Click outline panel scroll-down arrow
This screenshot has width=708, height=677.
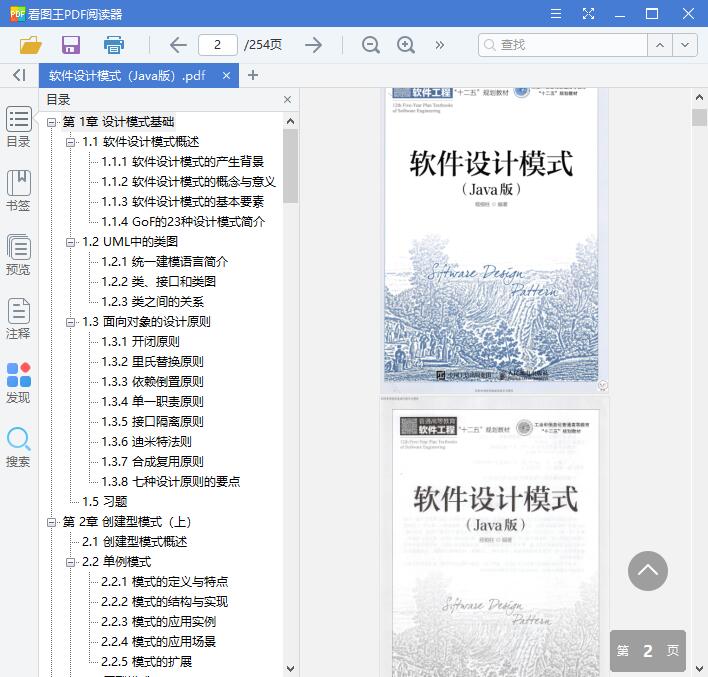pyautogui.click(x=290, y=668)
